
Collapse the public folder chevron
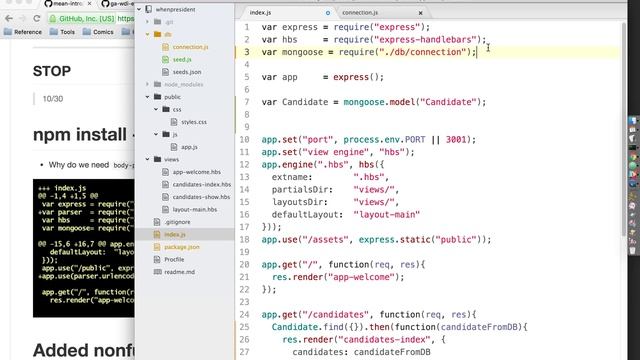click(148, 97)
